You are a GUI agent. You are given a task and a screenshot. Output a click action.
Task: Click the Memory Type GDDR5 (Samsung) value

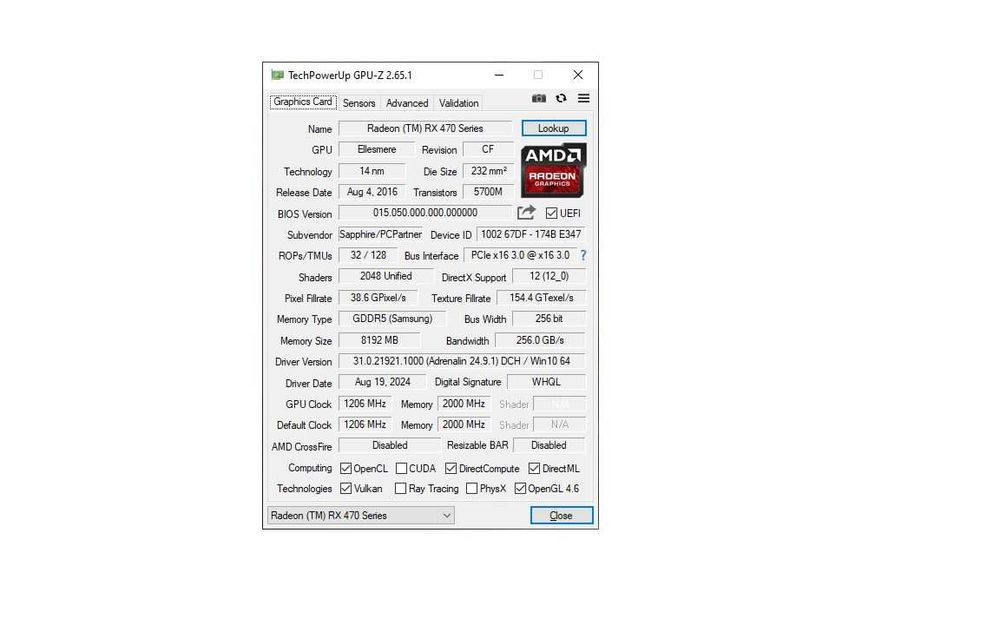coord(392,318)
